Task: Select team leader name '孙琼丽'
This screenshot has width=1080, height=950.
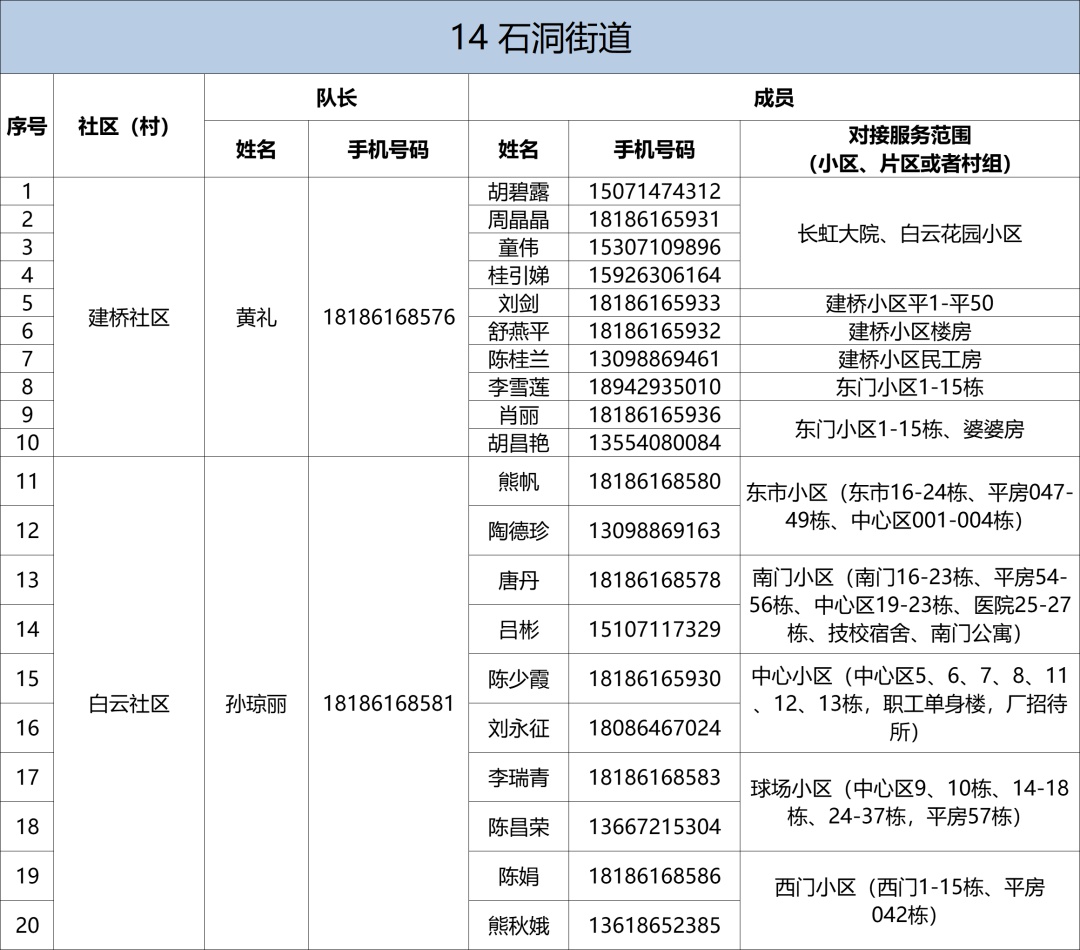Action: (256, 703)
